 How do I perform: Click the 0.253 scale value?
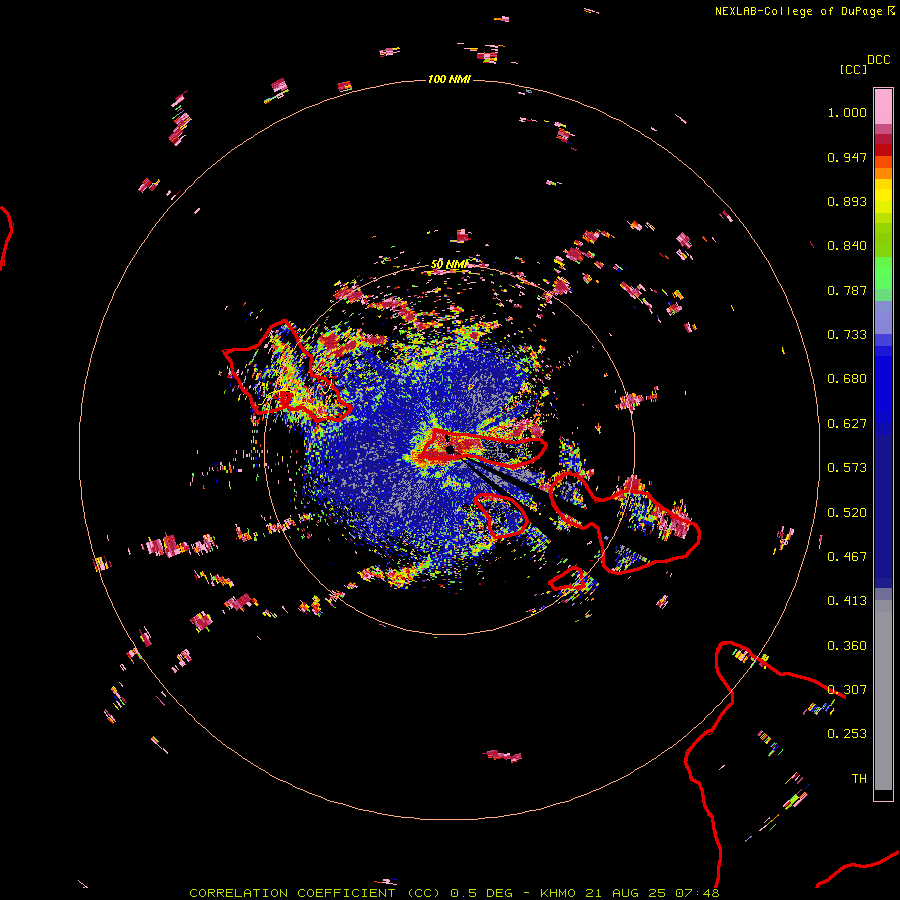point(847,734)
